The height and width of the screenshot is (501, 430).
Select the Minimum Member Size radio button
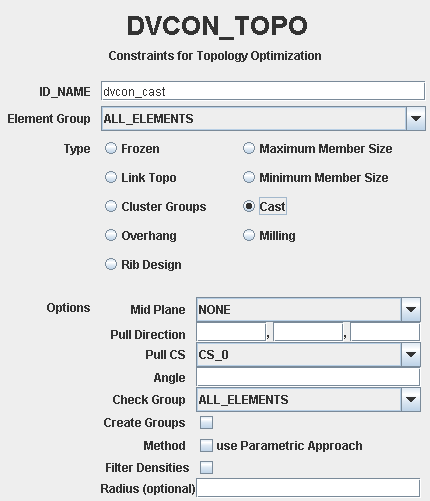249,177
